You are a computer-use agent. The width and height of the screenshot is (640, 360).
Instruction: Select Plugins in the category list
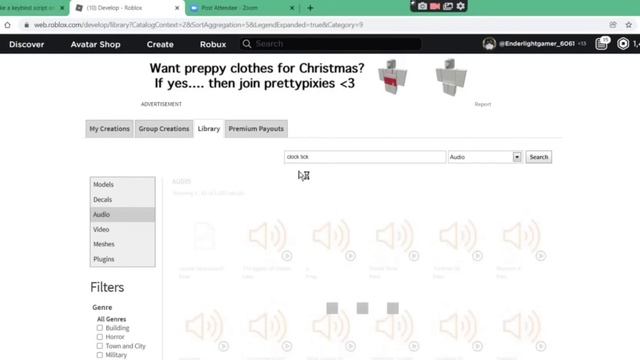(x=122, y=259)
